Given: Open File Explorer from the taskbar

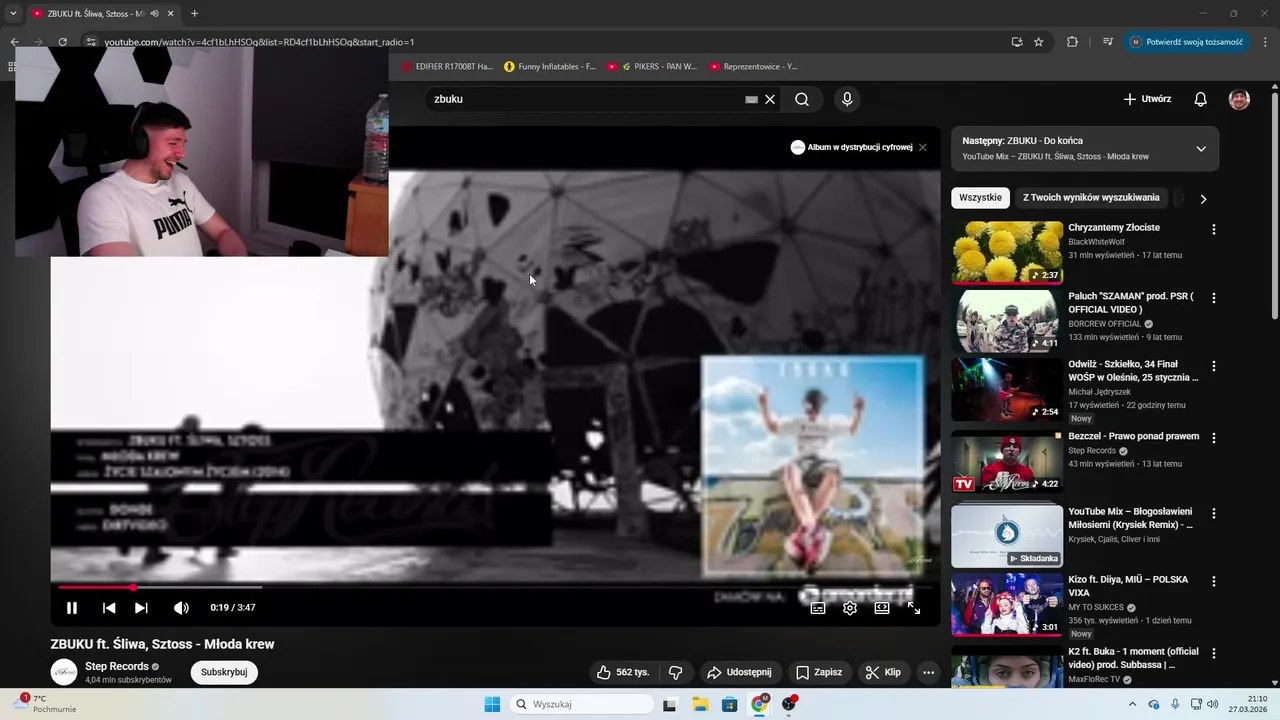Looking at the screenshot, I should [x=700, y=704].
